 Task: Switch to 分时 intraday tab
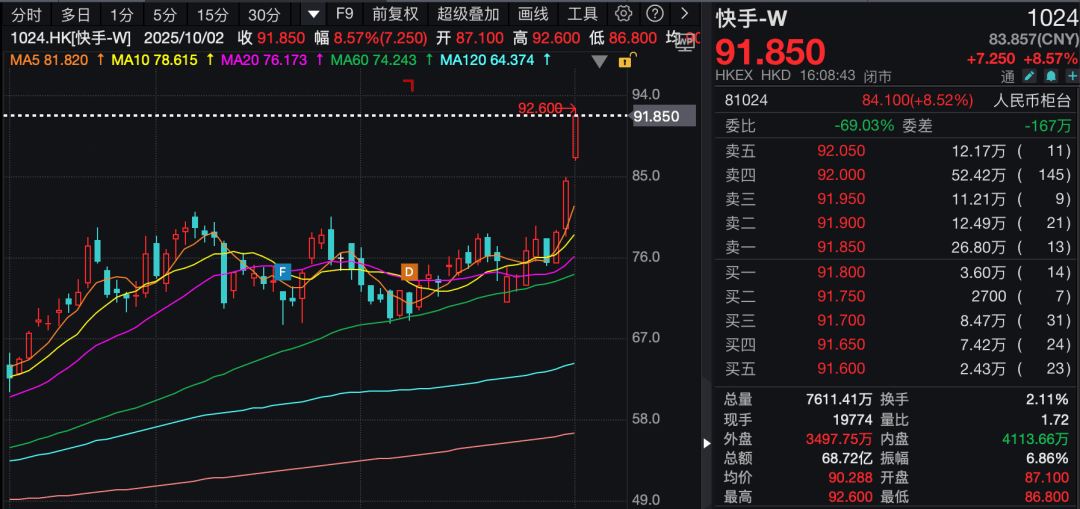coord(26,14)
